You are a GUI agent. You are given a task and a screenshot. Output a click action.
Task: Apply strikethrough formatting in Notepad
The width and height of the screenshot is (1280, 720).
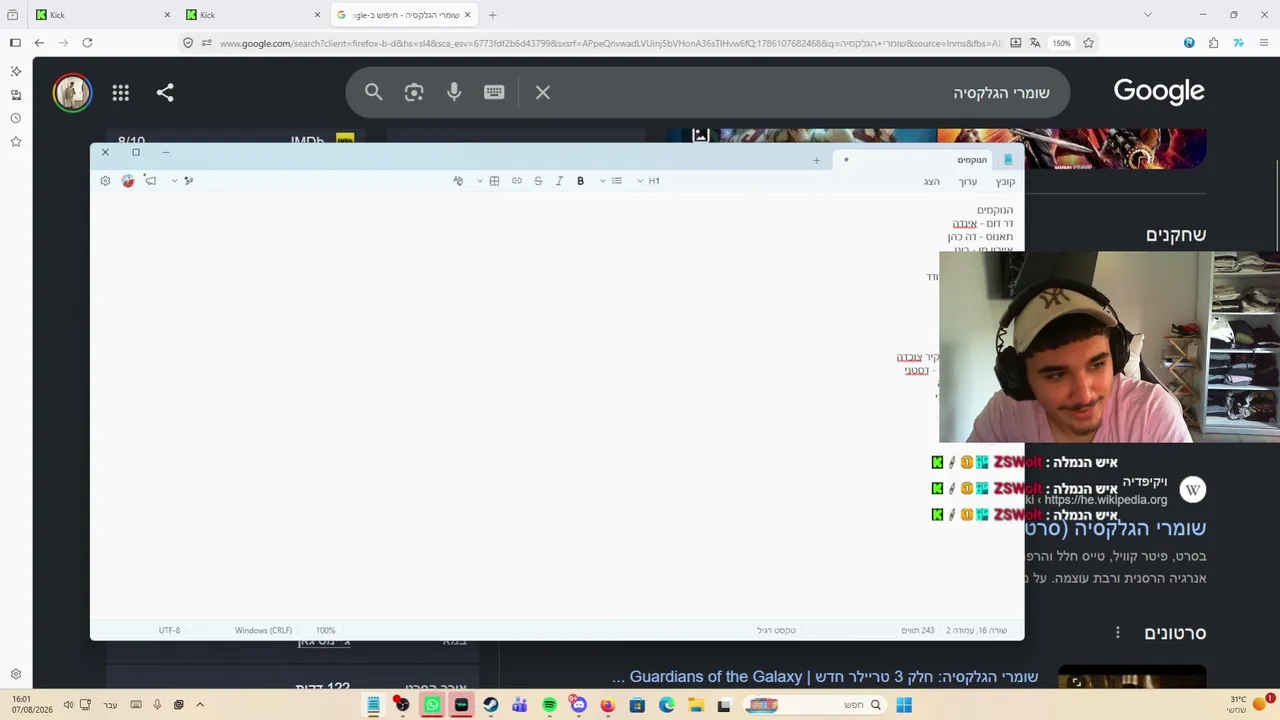[538, 181]
